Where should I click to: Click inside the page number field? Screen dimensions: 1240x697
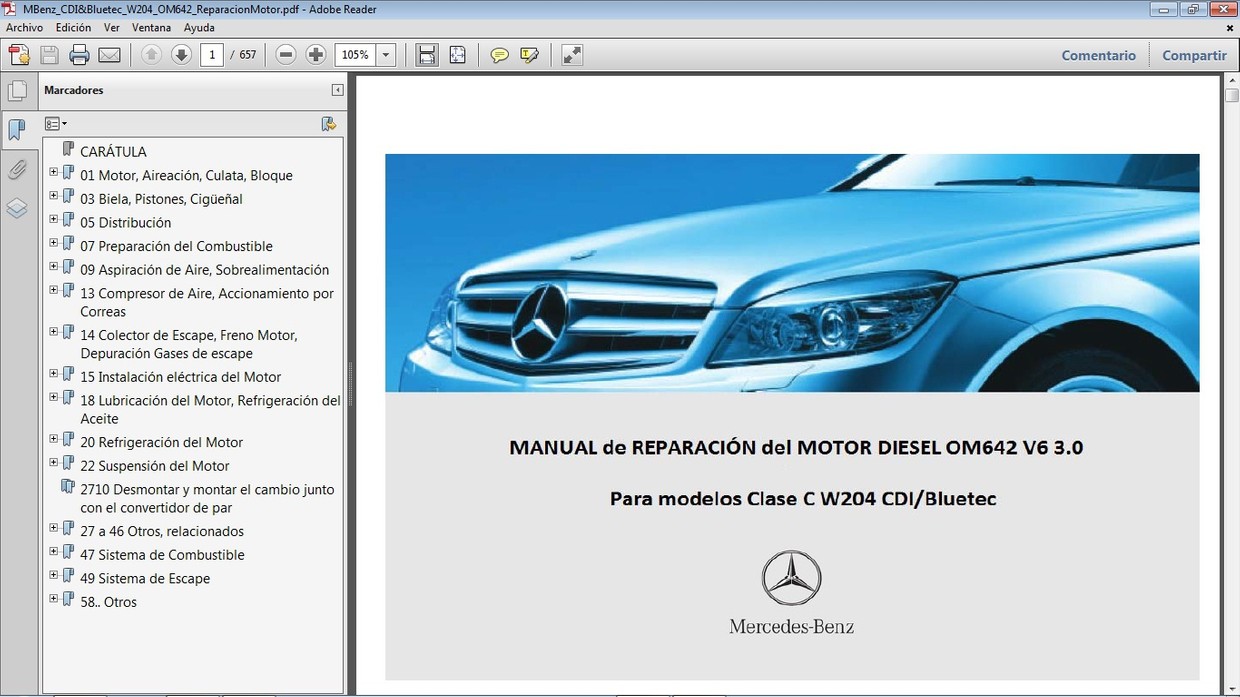(x=211, y=55)
